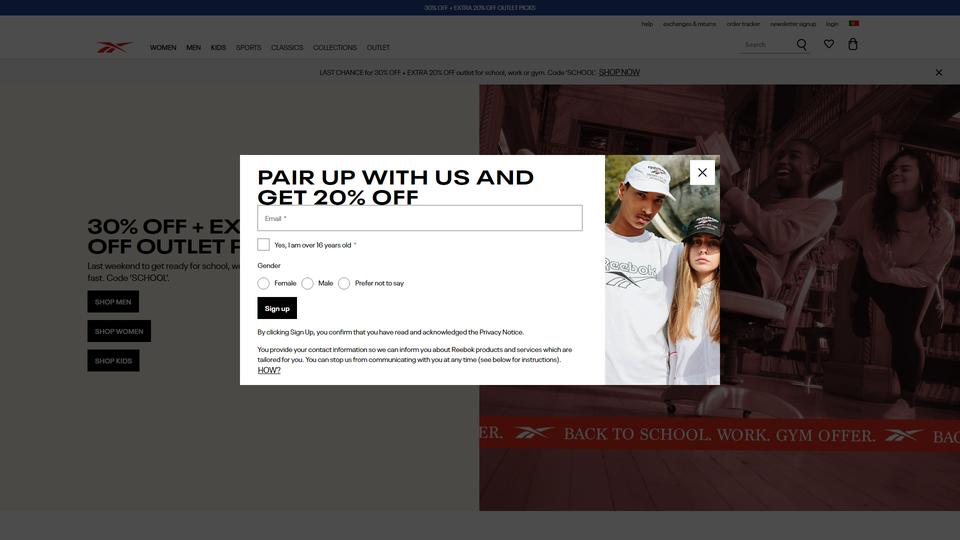The height and width of the screenshot is (540, 960).
Task: Open the OUTLET menu
Action: 378,48
